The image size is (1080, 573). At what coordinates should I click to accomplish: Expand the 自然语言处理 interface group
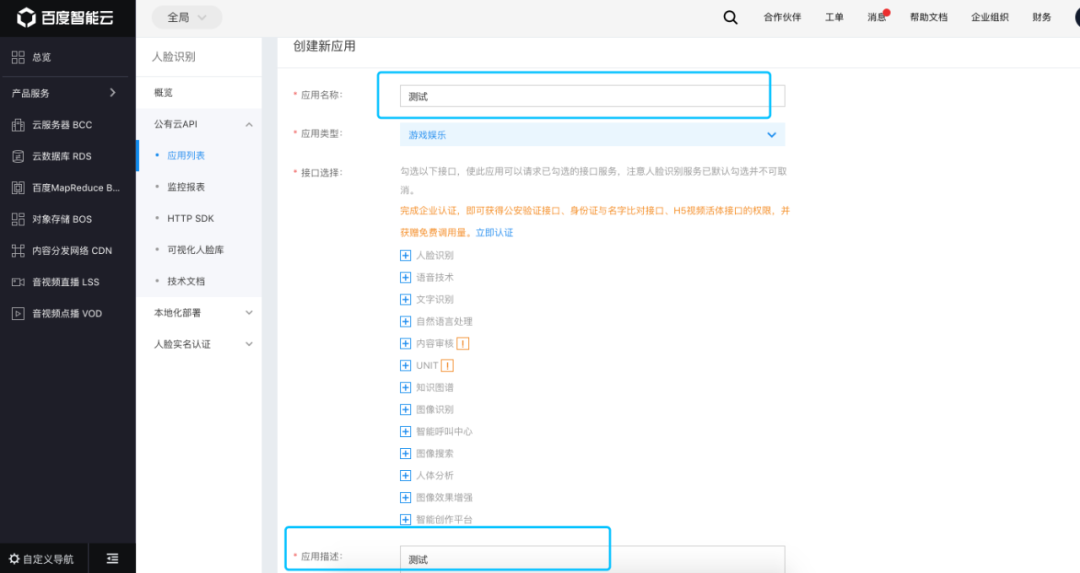point(405,322)
